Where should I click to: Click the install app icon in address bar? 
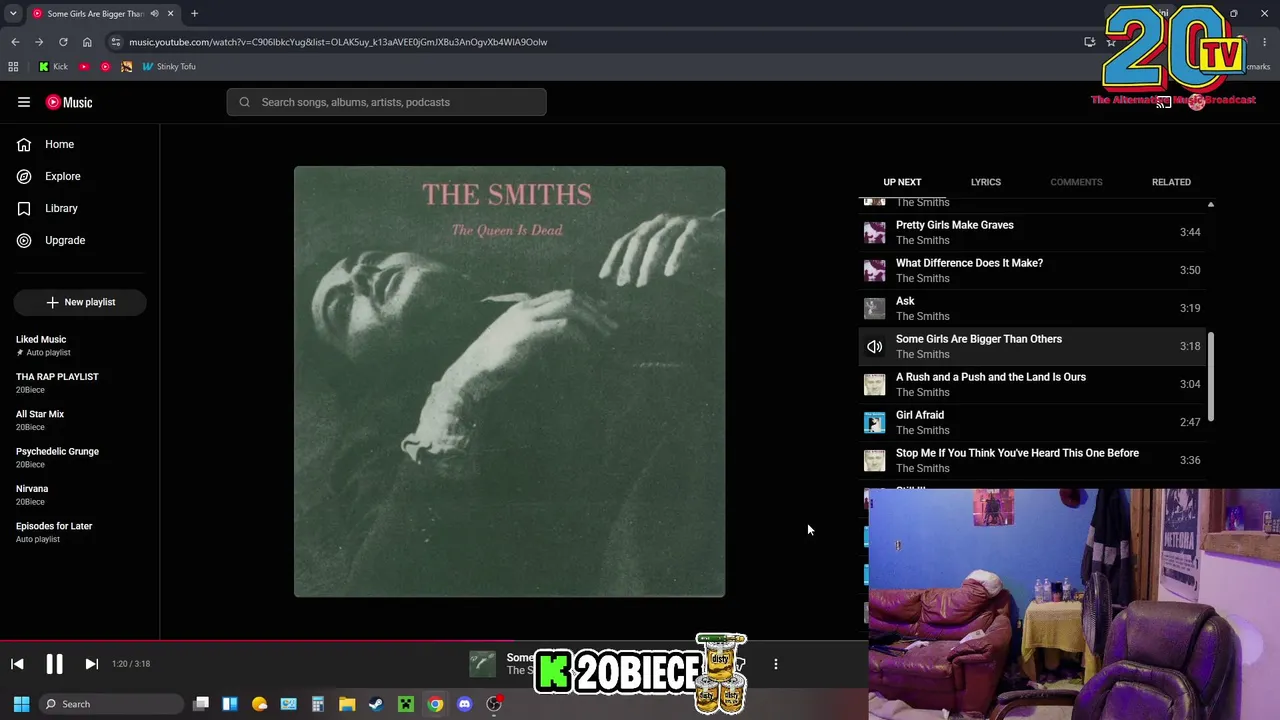click(x=1090, y=42)
